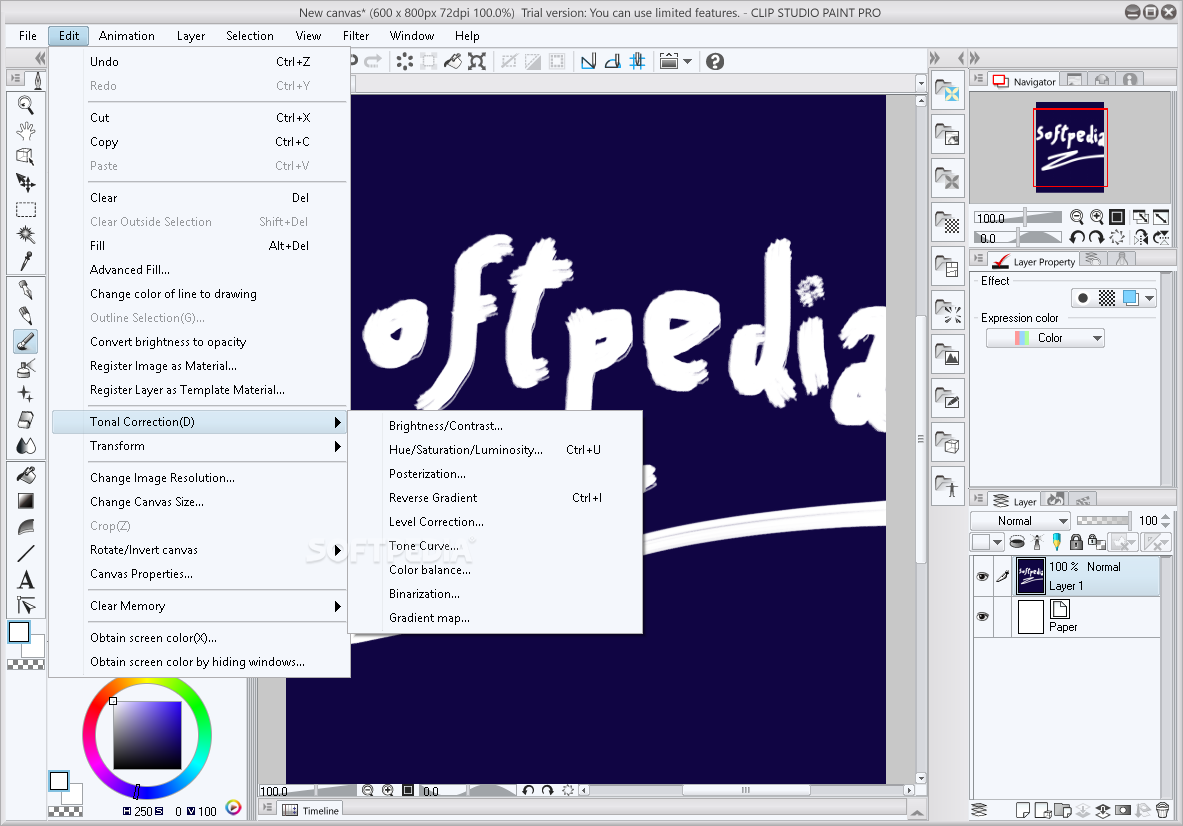Select the Text tool
Image resolution: width=1183 pixels, height=826 pixels.
pyautogui.click(x=26, y=579)
